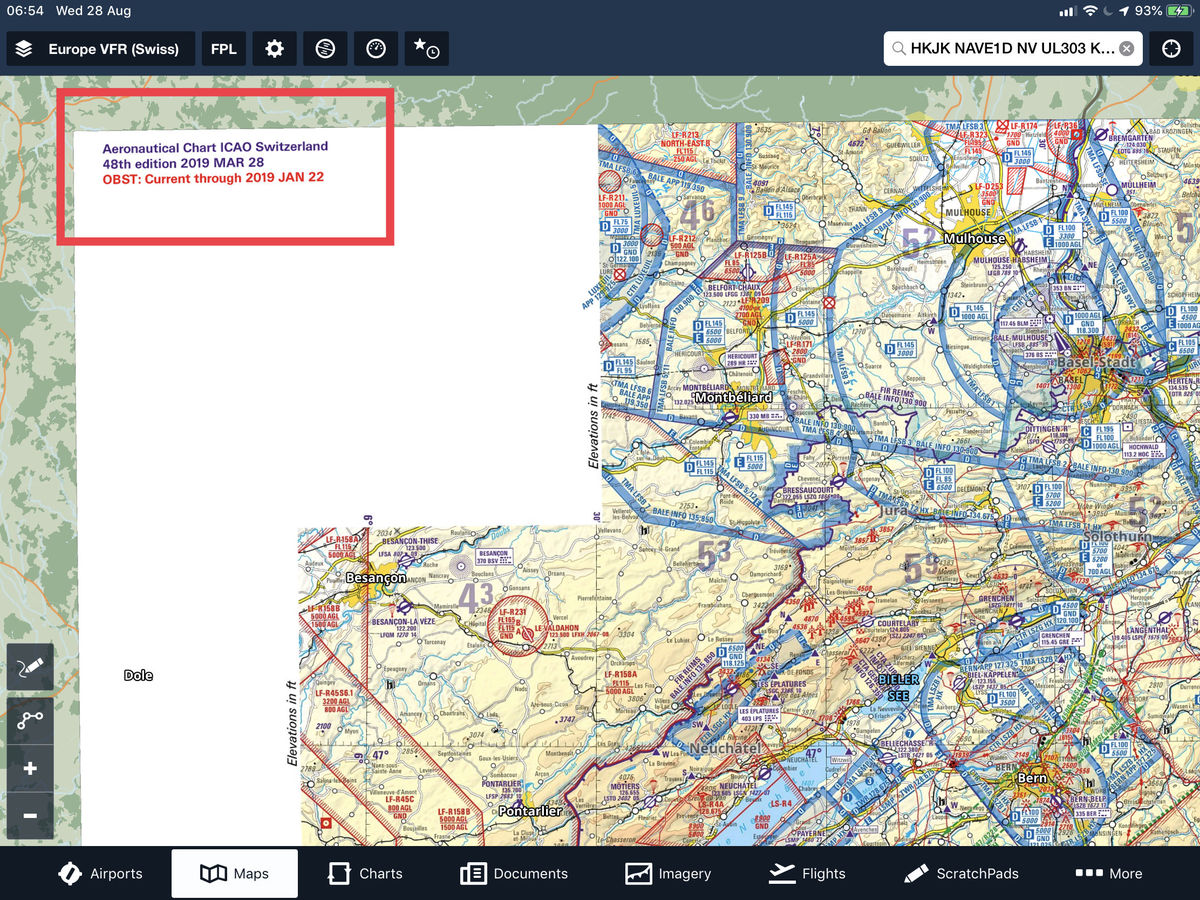The image size is (1200, 900).
Task: Open the instruments gauge icon
Action: click(376, 48)
